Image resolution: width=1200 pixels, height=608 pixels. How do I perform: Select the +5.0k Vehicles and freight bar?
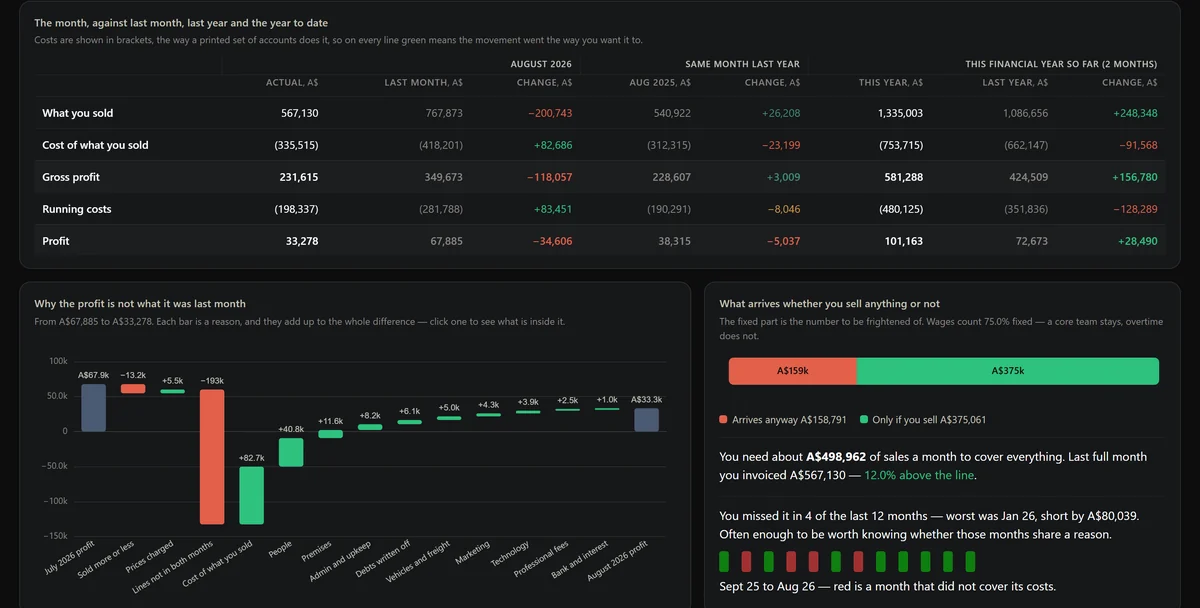(x=449, y=418)
